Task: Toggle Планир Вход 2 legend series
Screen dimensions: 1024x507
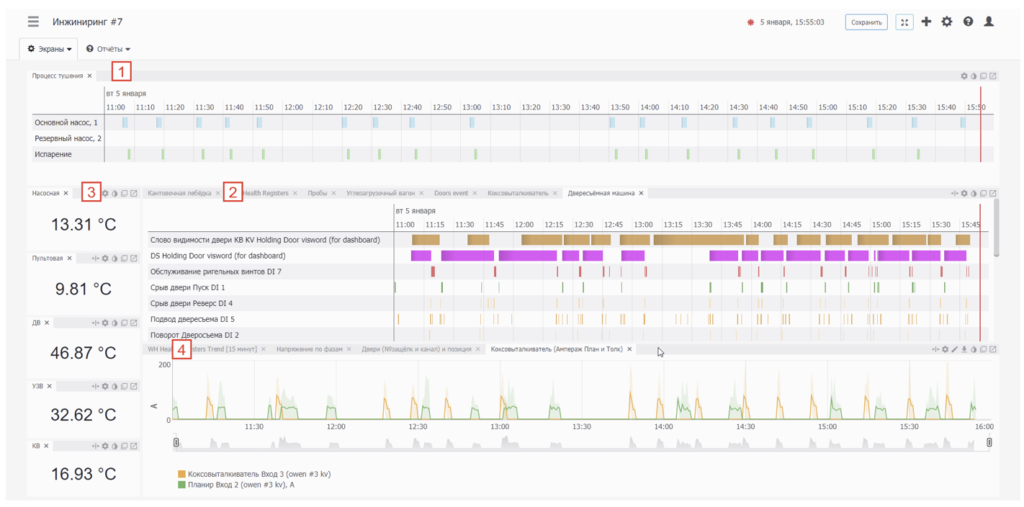Action: pos(238,484)
